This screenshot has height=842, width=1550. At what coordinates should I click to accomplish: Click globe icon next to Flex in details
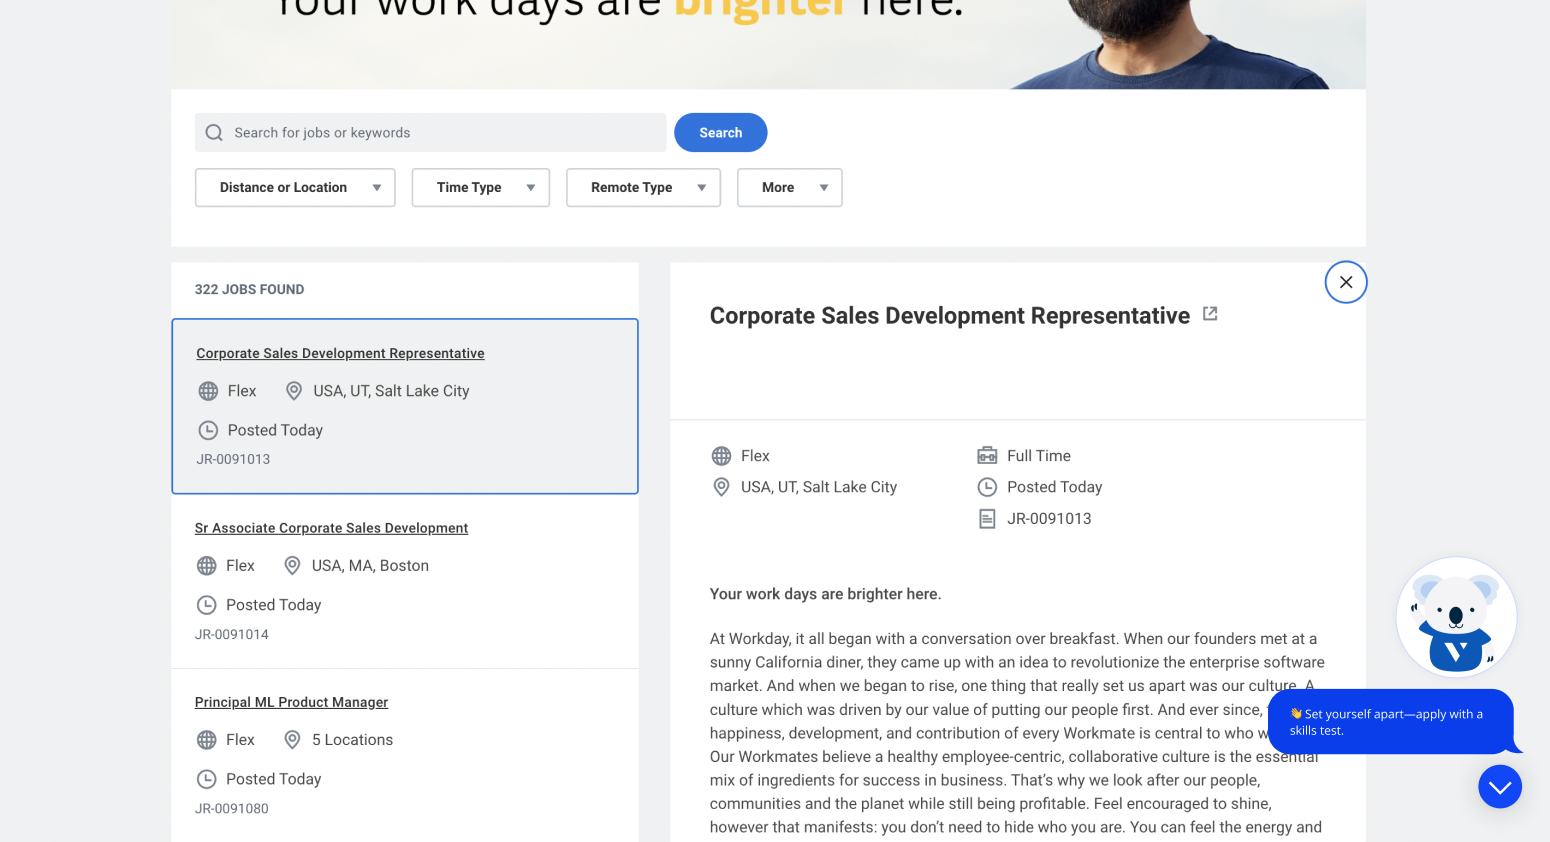(721, 456)
